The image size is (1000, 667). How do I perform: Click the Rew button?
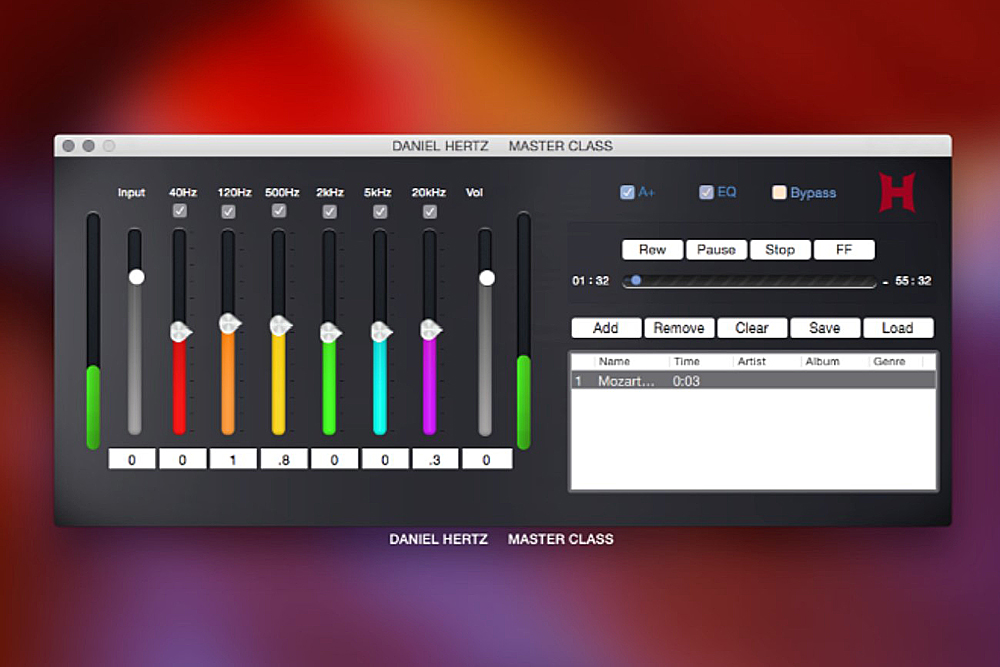(652, 249)
